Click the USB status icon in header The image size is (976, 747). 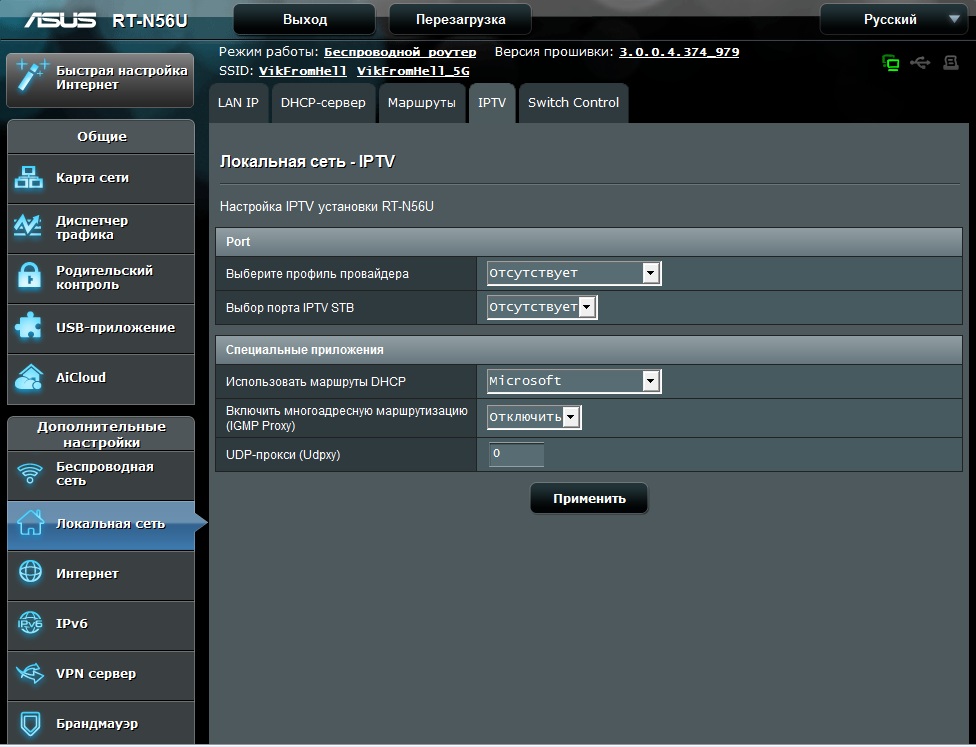click(x=920, y=63)
